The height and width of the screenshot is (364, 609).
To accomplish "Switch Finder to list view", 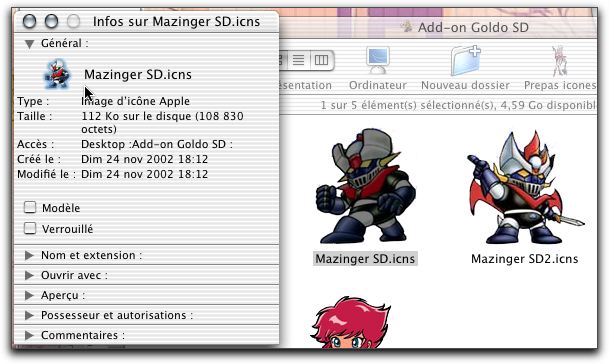I will (298, 60).
